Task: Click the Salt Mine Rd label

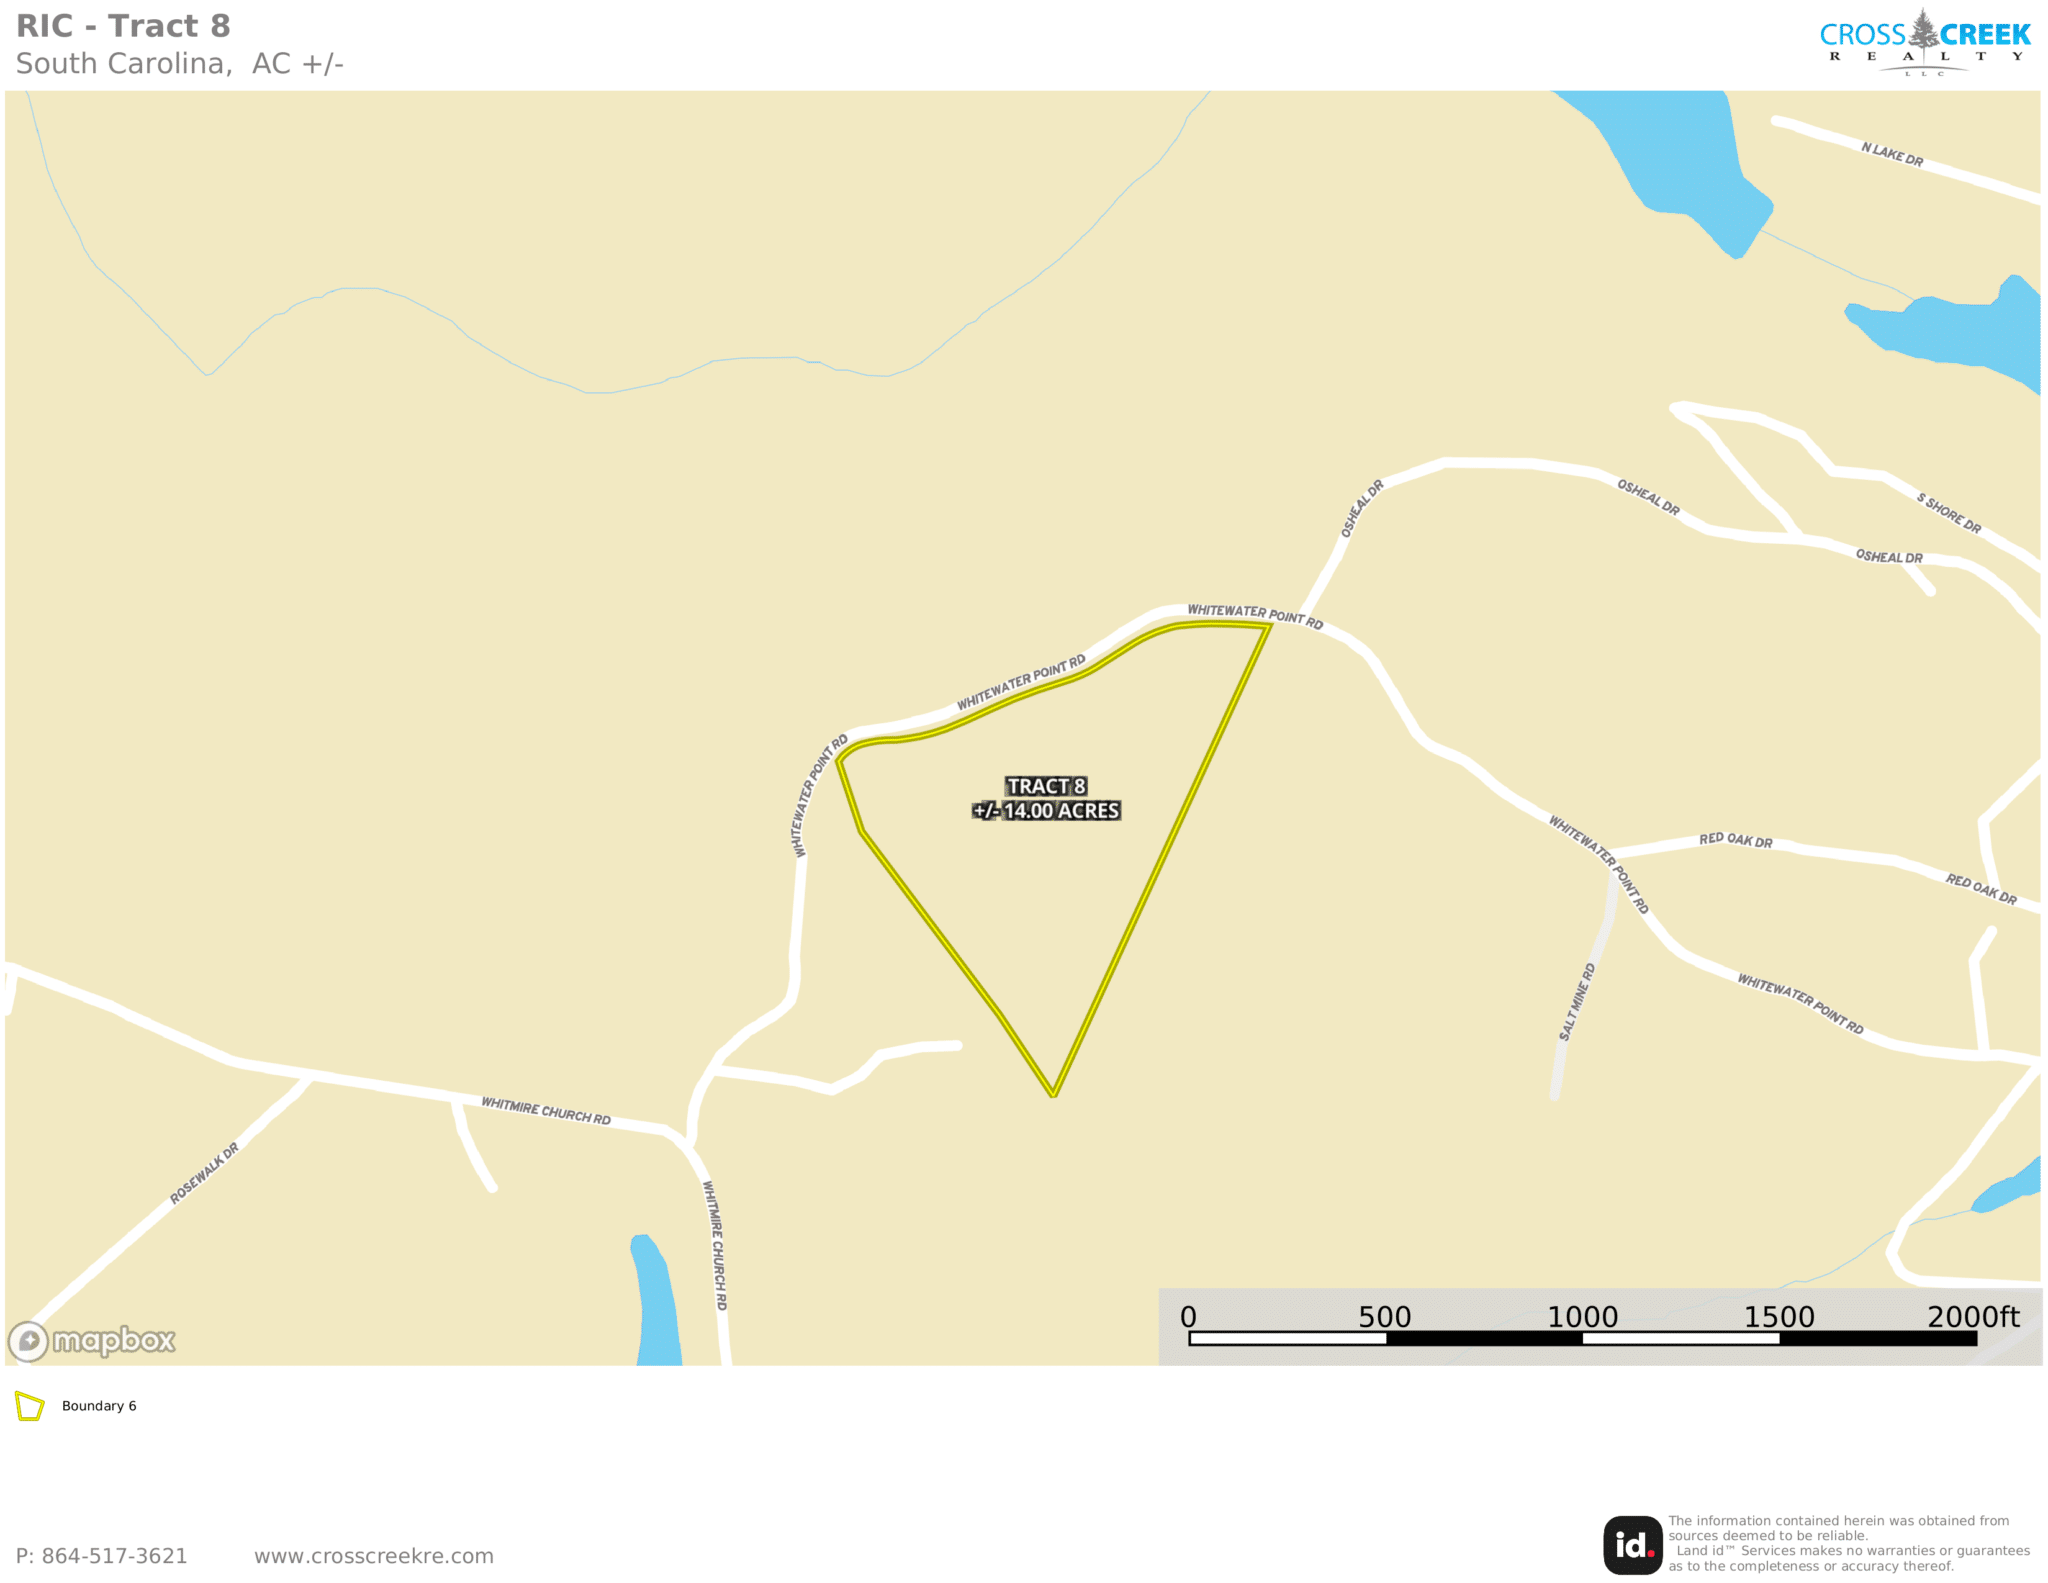Action: (x=1577, y=1001)
